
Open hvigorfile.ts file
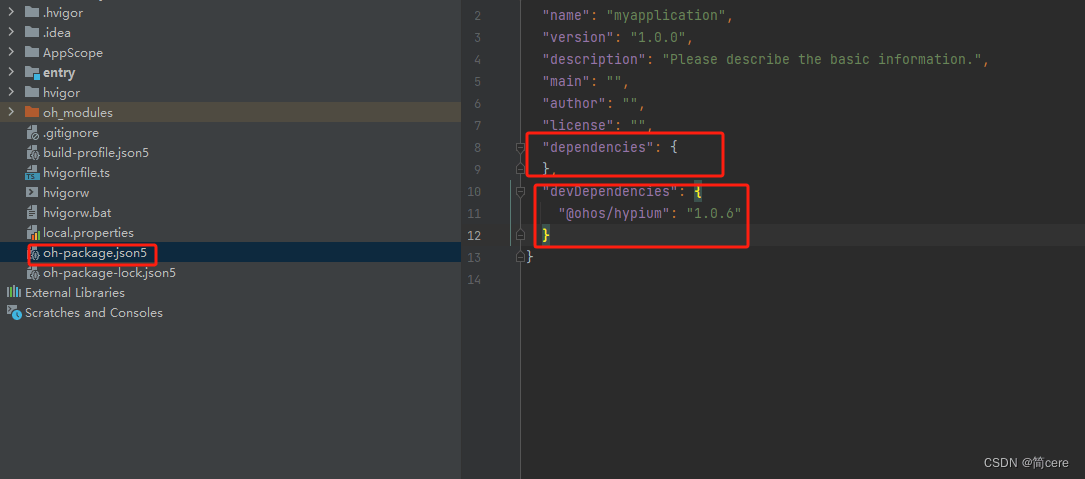click(76, 172)
